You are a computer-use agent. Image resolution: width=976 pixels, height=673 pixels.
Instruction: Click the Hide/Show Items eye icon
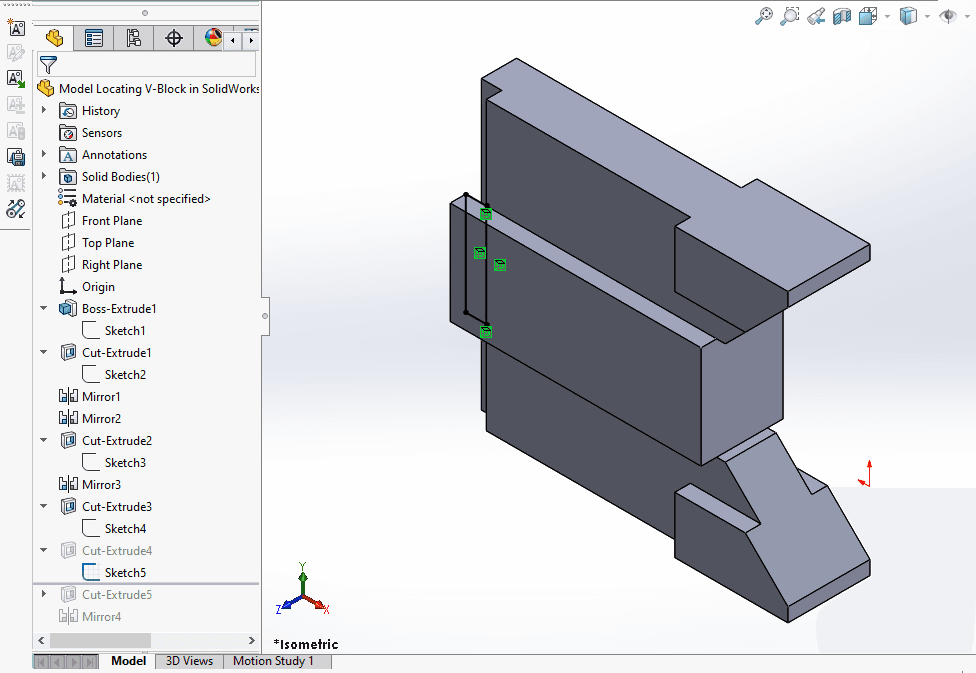point(948,16)
